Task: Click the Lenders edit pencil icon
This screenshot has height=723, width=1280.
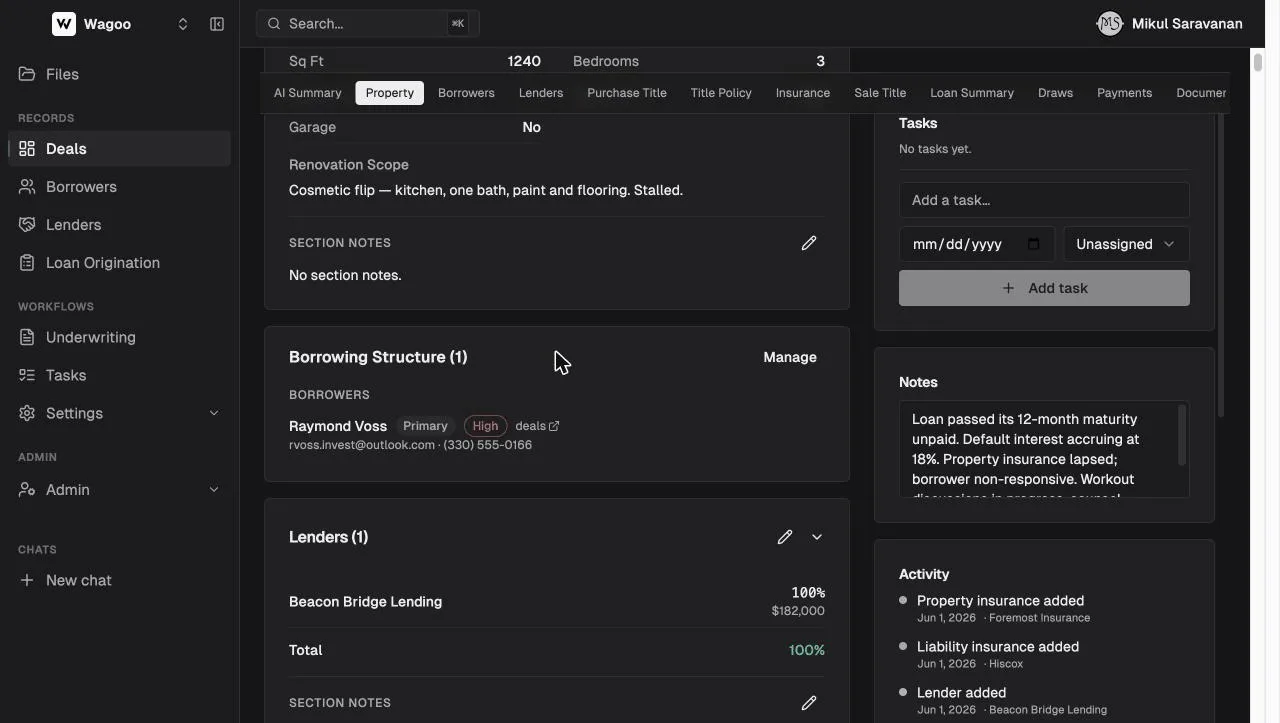Action: (x=785, y=537)
